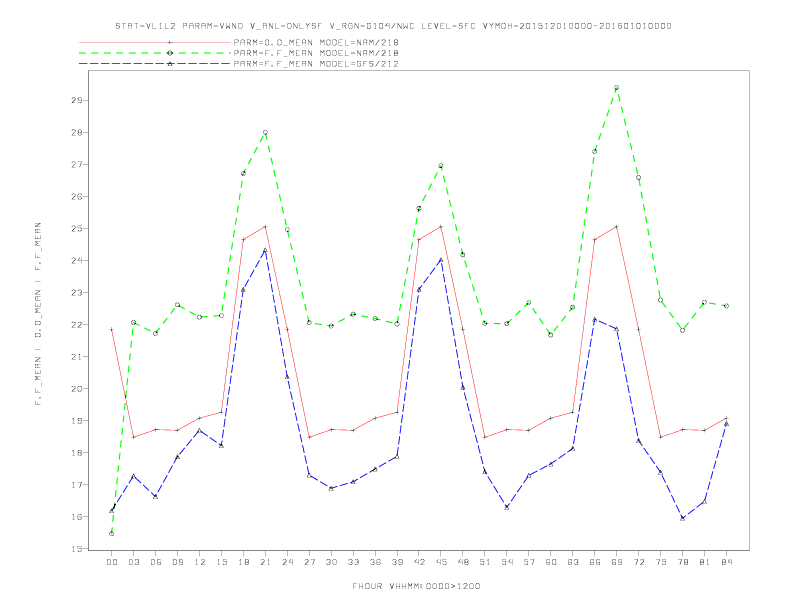Image resolution: width=792 pixels, height=612 pixels.
Task: Click x-axis tick label 45
Action: (x=441, y=562)
